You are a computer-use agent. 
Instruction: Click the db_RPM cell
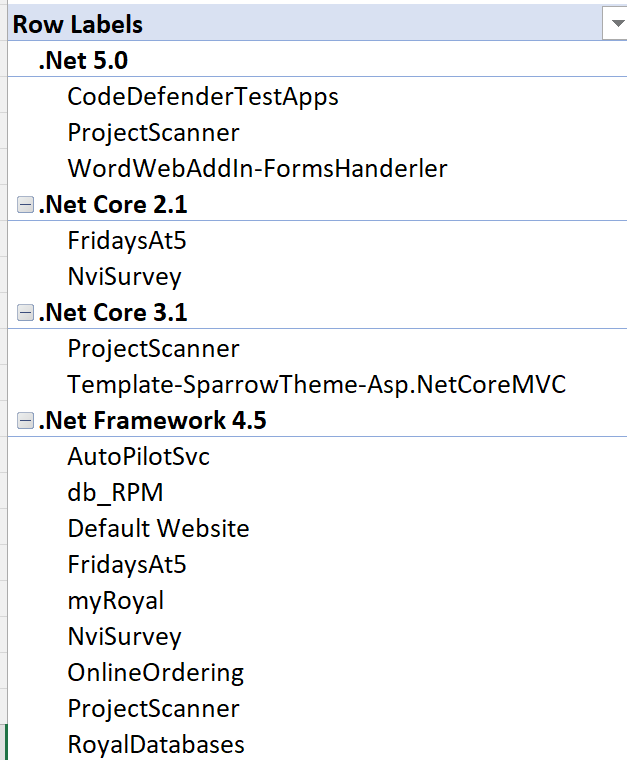click(115, 493)
